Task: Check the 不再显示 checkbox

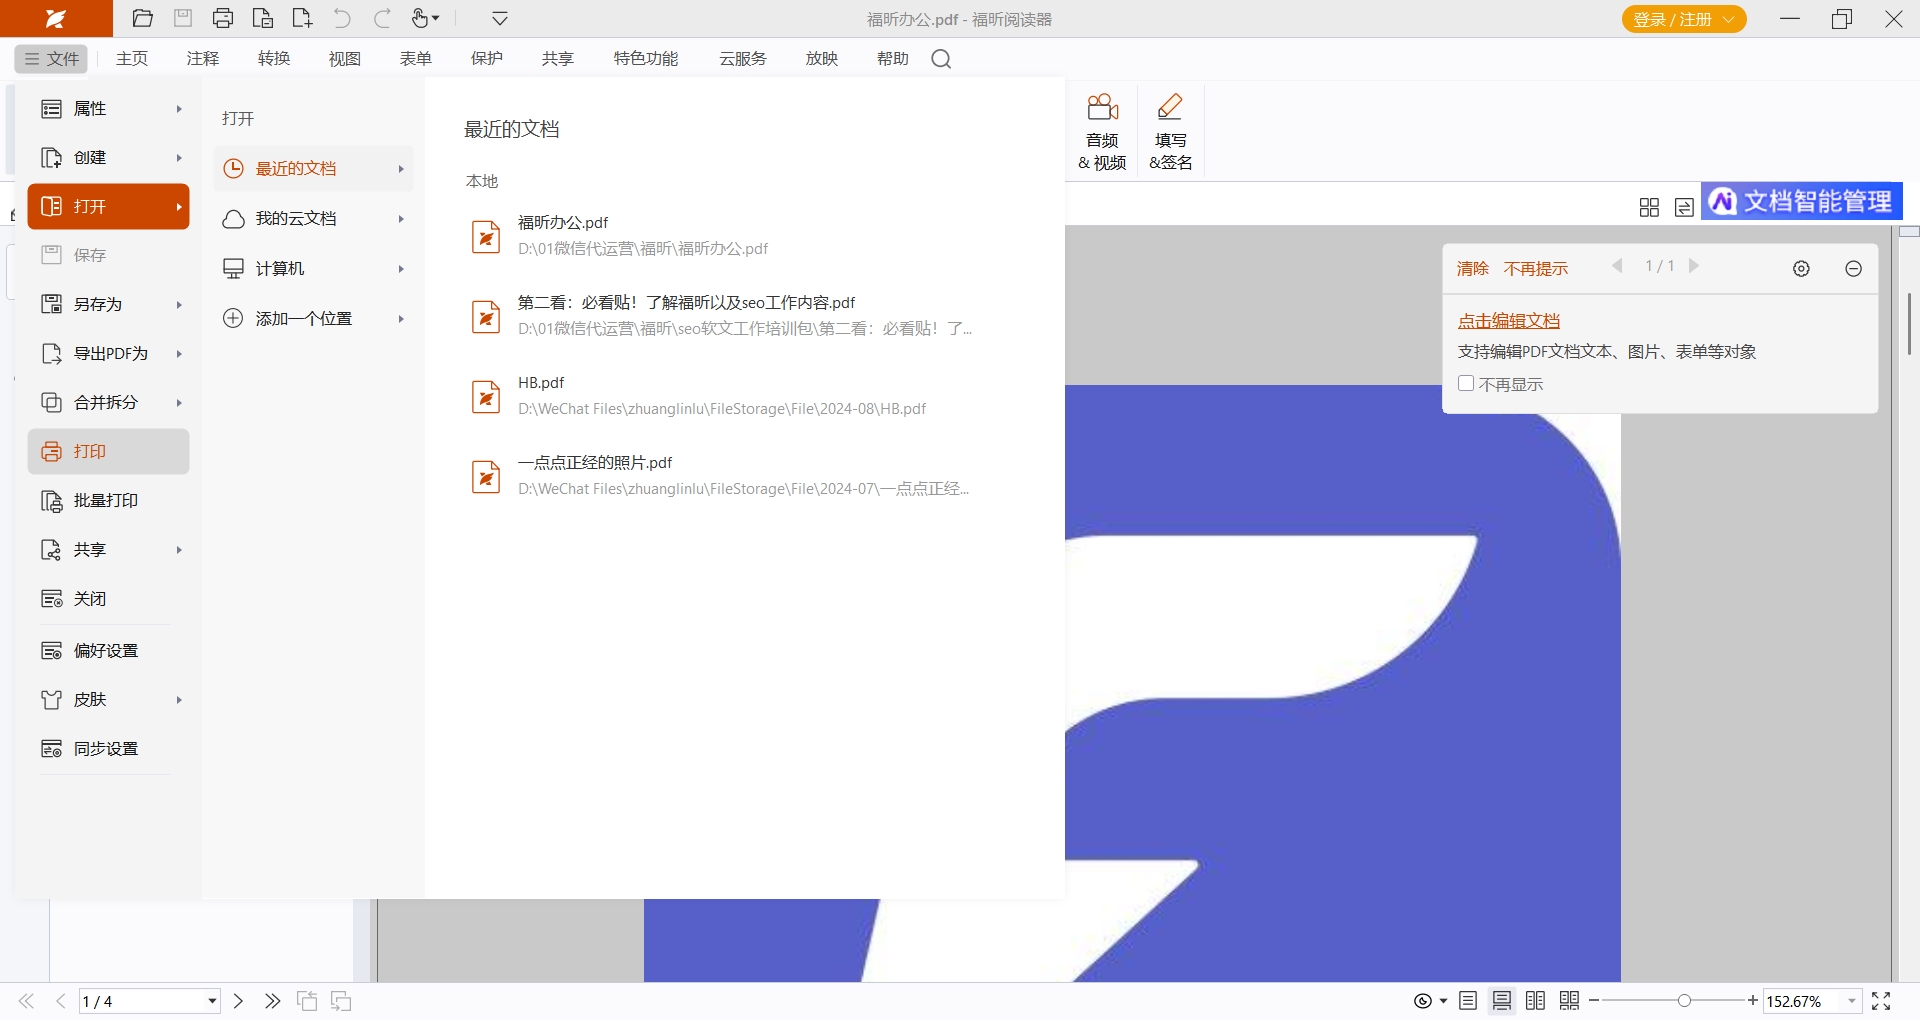Action: [x=1466, y=384]
